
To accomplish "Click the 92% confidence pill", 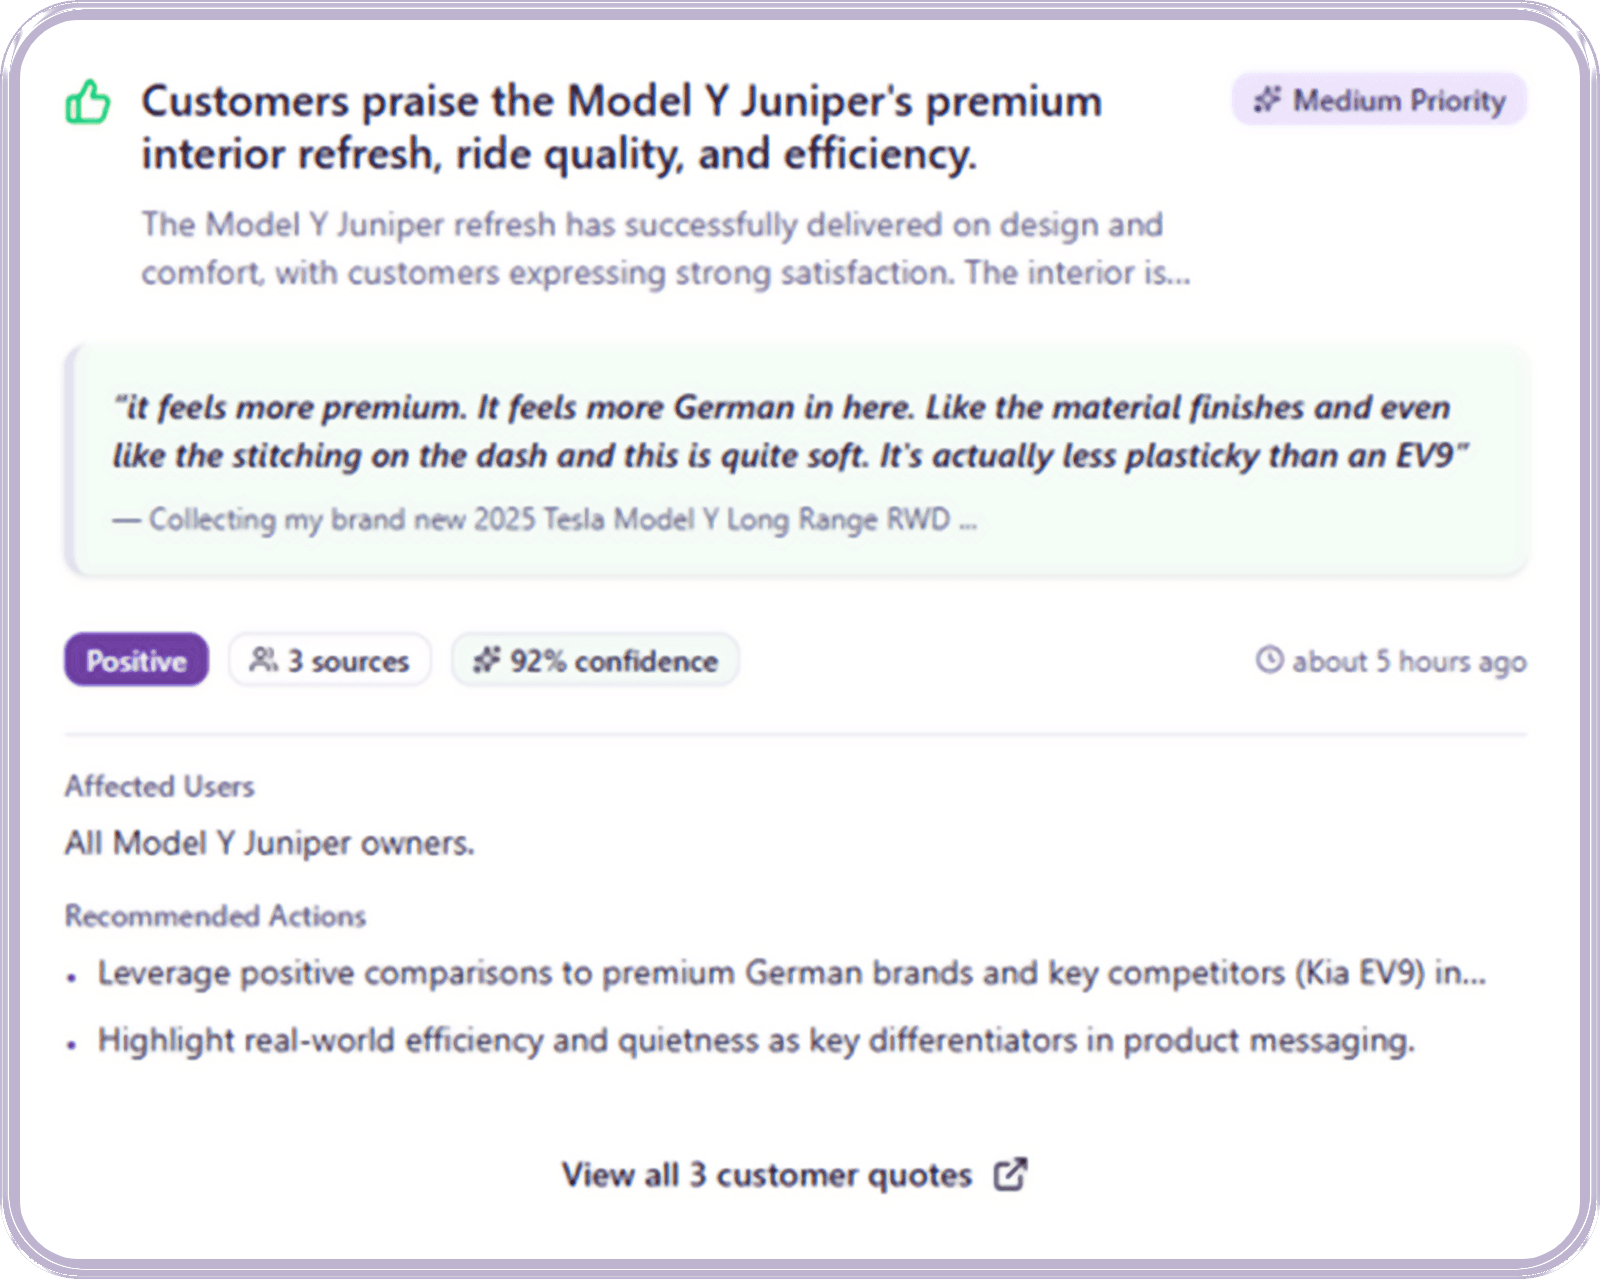I will click(595, 660).
